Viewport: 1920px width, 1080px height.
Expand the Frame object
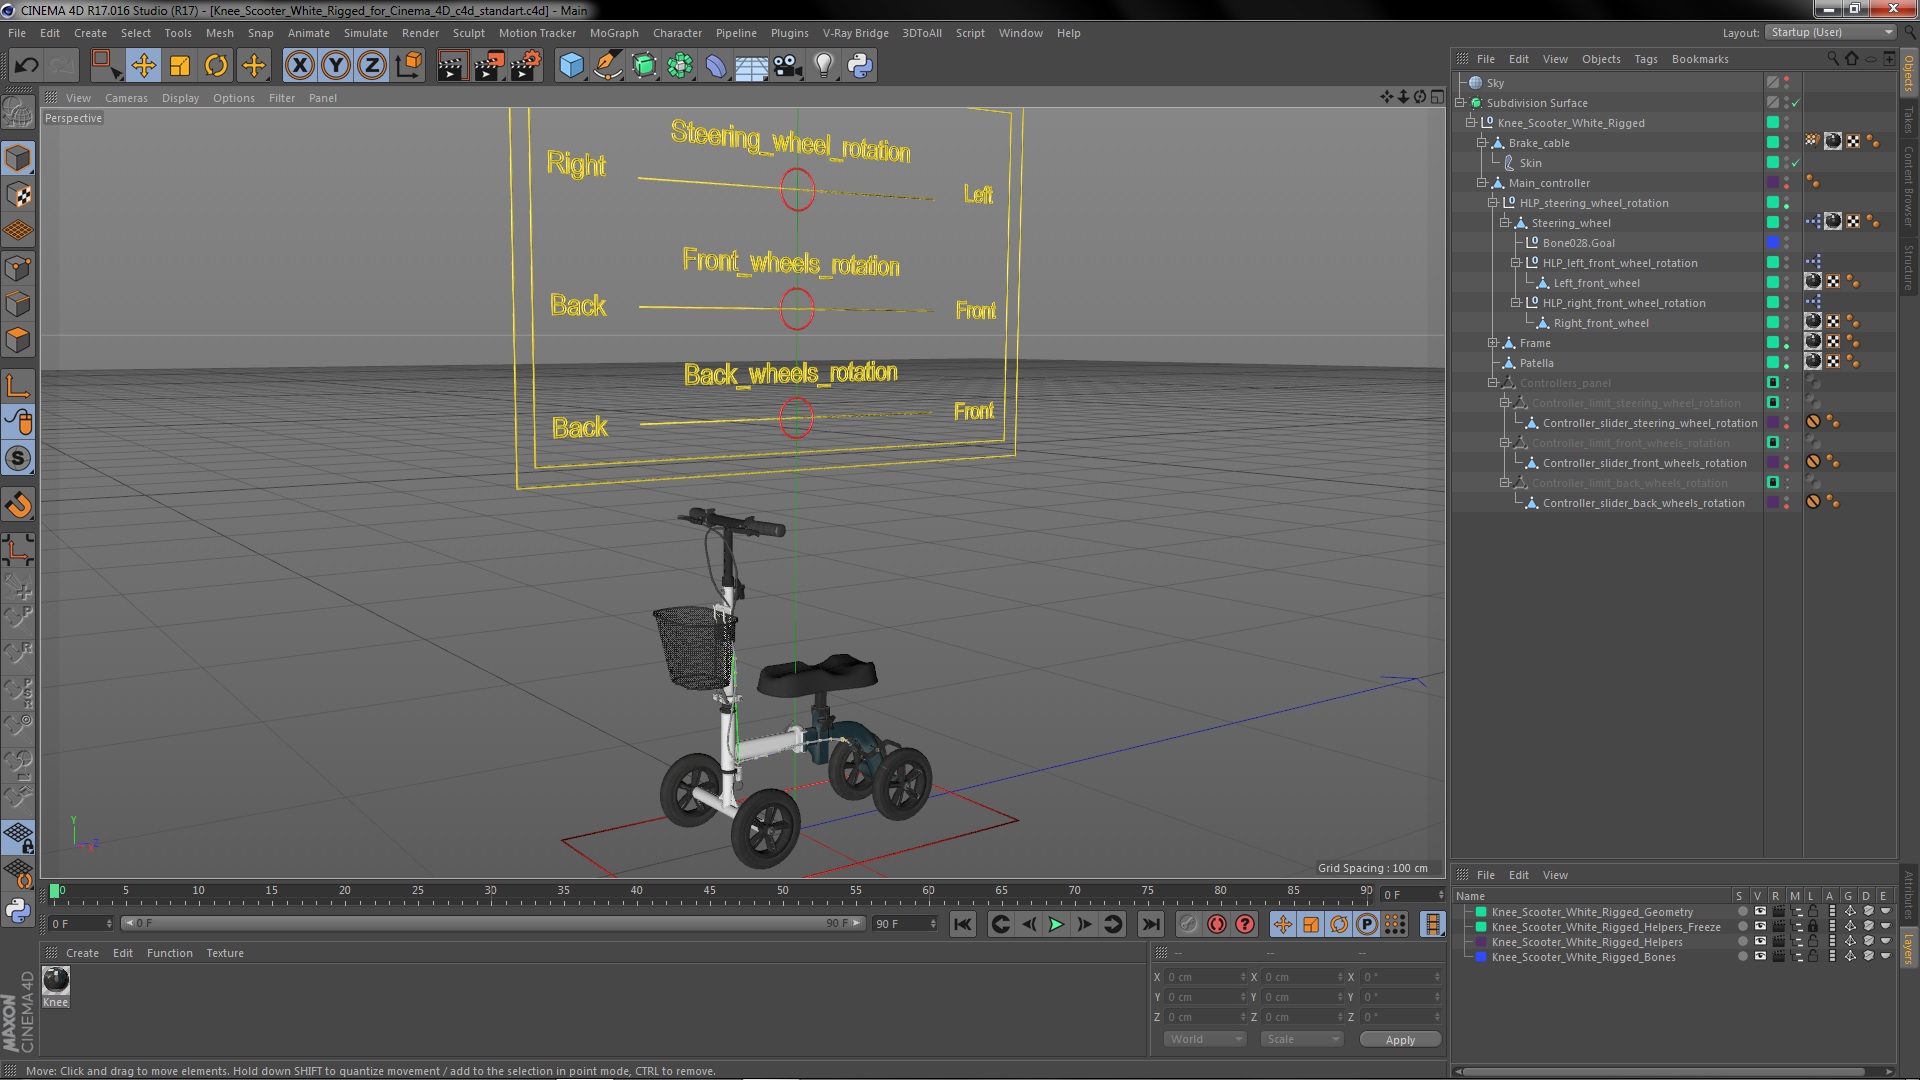click(1493, 343)
